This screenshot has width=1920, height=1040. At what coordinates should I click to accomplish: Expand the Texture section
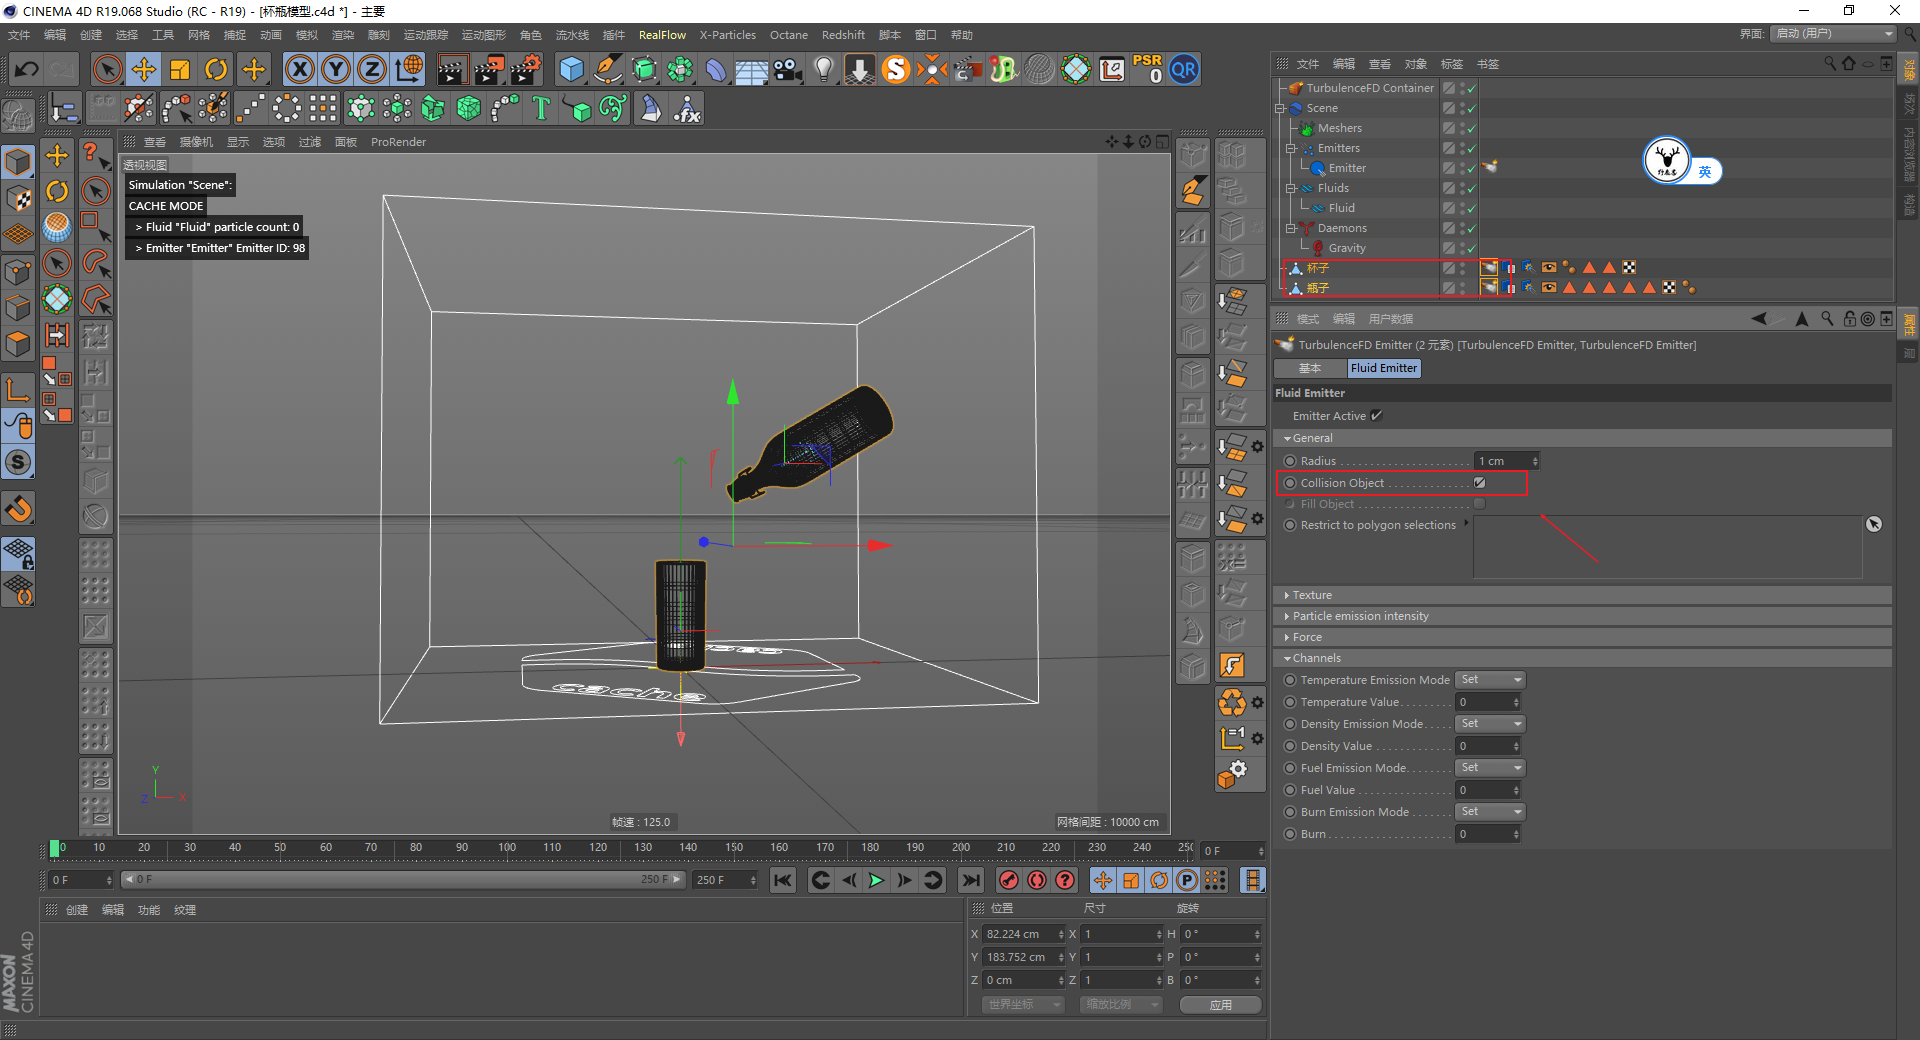pyautogui.click(x=1311, y=595)
